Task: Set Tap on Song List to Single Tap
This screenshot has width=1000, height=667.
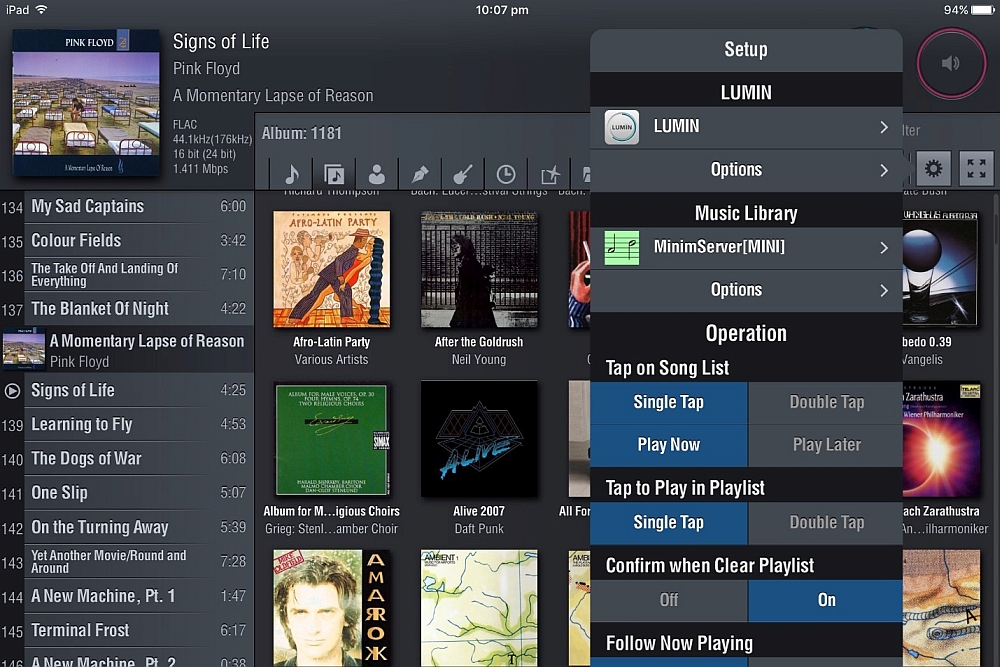Action: pos(668,402)
